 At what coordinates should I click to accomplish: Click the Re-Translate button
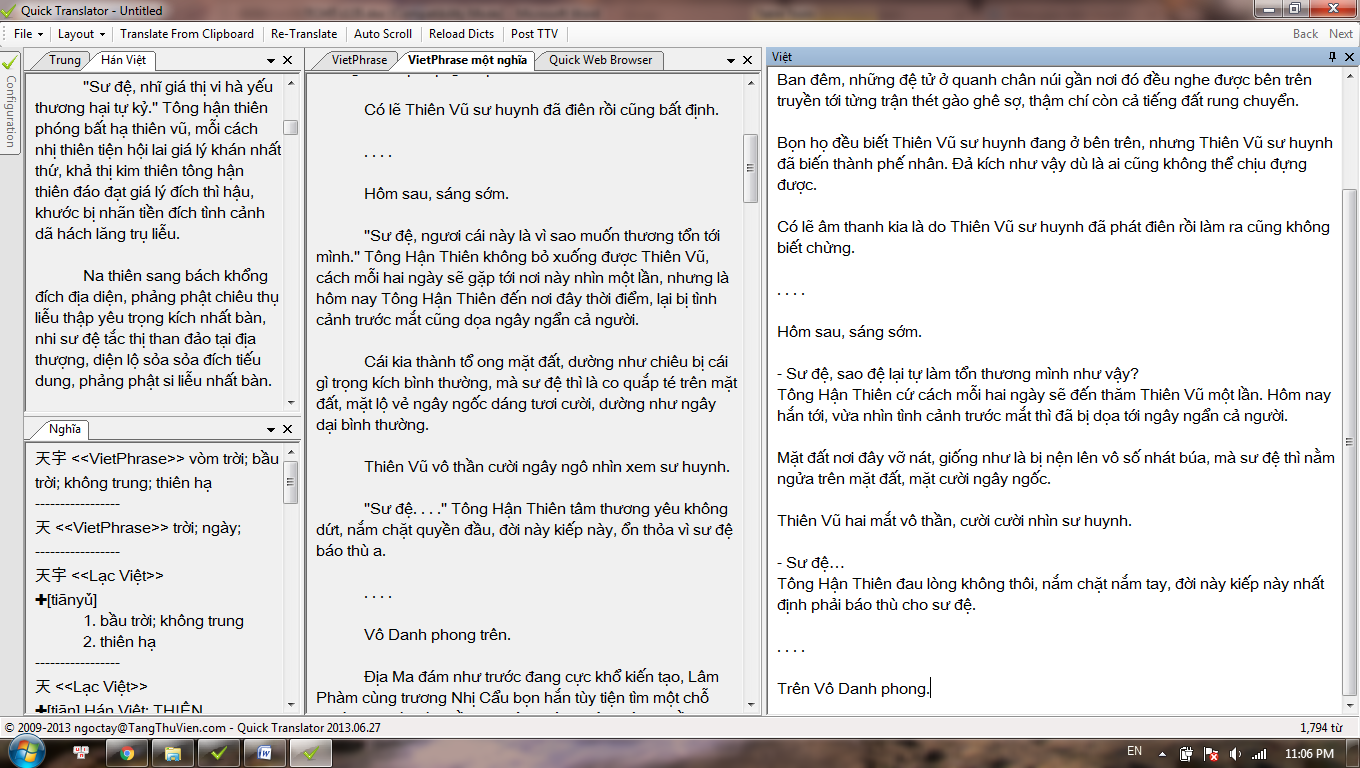point(304,34)
